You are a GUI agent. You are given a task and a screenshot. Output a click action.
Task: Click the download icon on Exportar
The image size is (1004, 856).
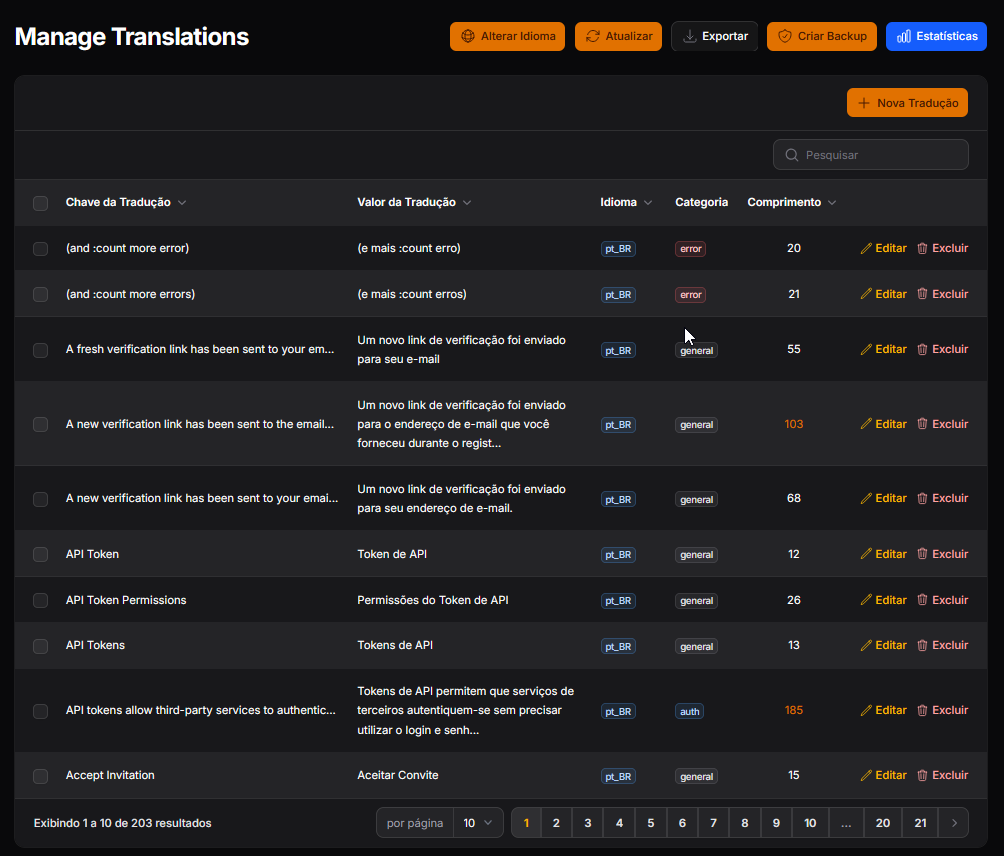pyautogui.click(x=689, y=36)
